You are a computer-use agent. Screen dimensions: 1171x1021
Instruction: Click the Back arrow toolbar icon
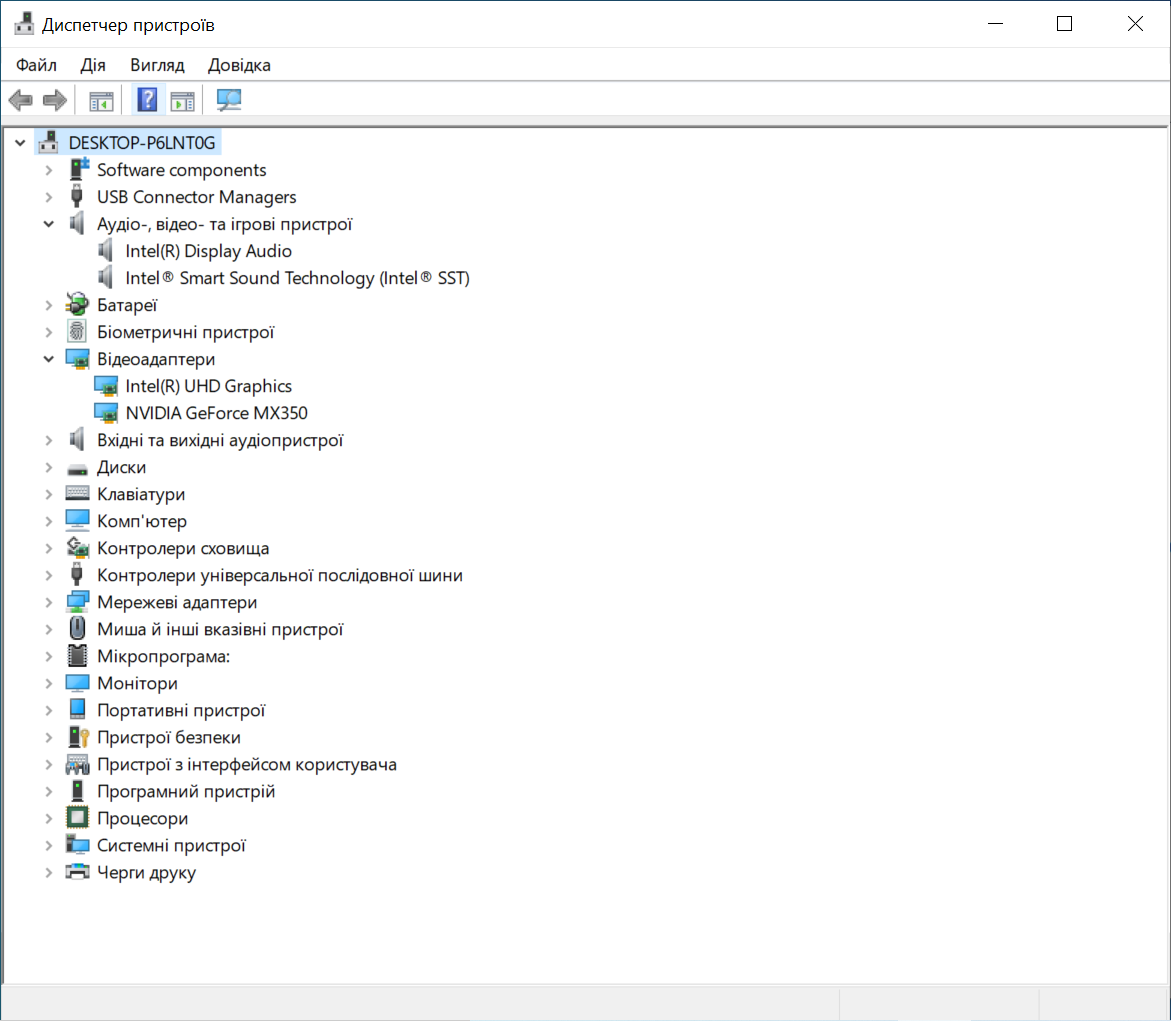click(21, 100)
